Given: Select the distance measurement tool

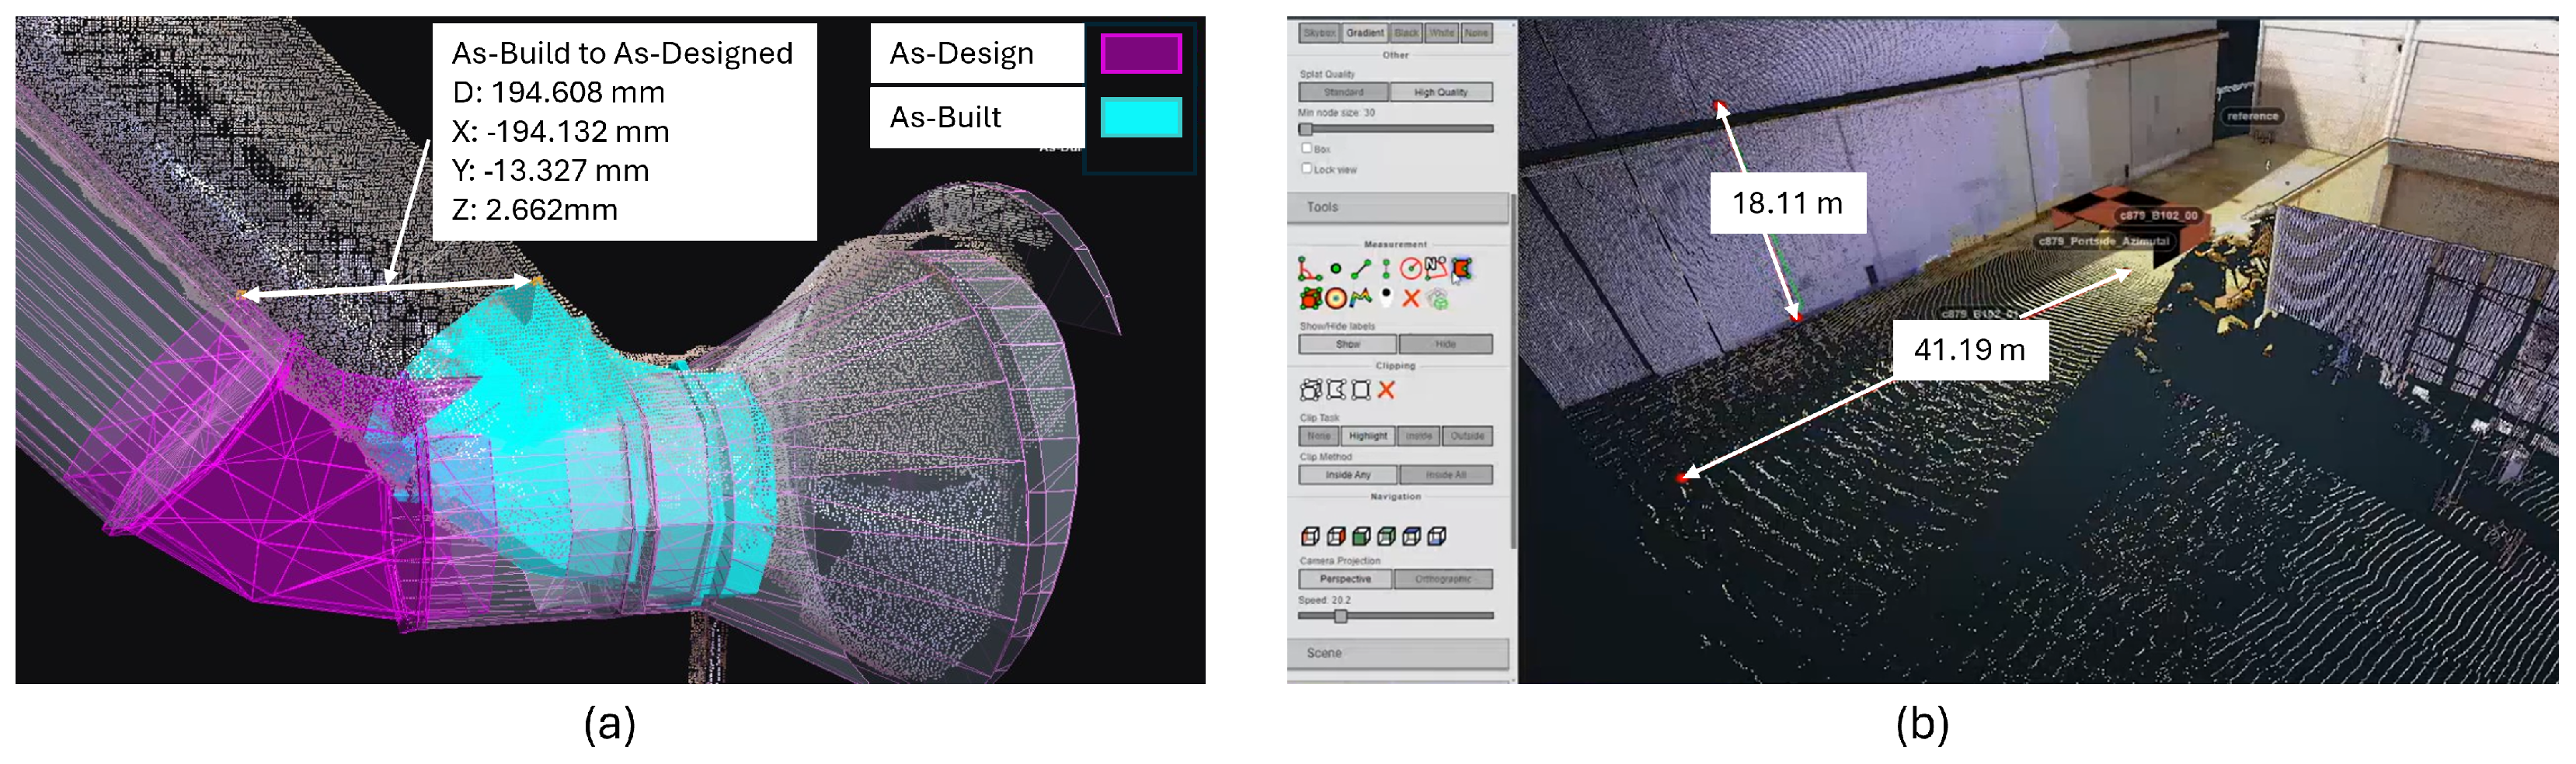Looking at the screenshot, I should pyautogui.click(x=1360, y=269).
